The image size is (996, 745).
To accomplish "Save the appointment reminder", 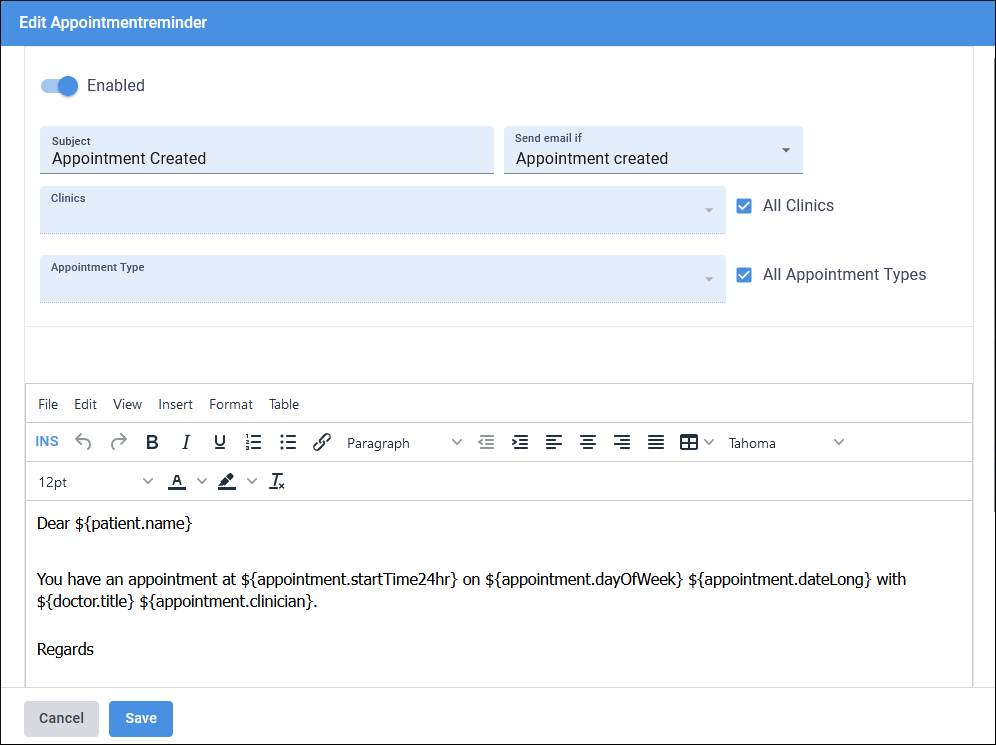I will 140,718.
